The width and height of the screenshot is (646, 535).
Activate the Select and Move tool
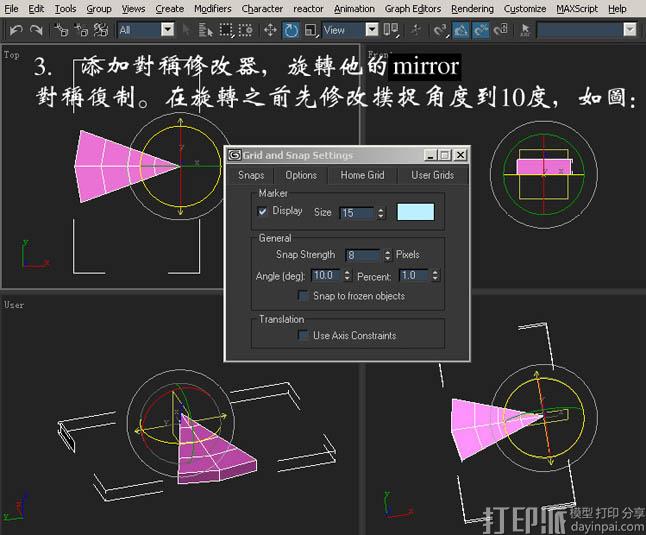(x=270, y=30)
